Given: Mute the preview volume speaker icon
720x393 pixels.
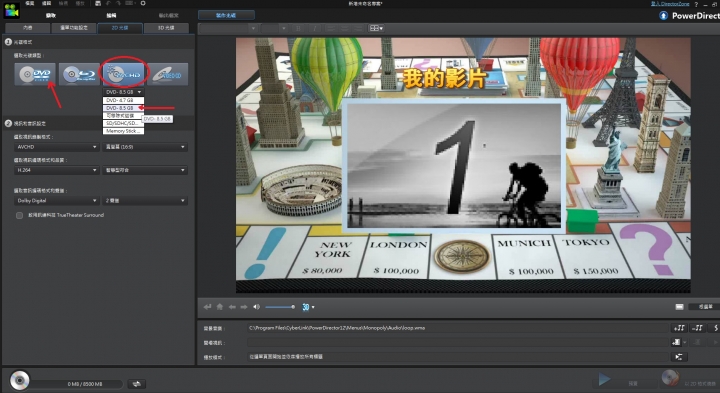Looking at the screenshot, I should (x=257, y=307).
